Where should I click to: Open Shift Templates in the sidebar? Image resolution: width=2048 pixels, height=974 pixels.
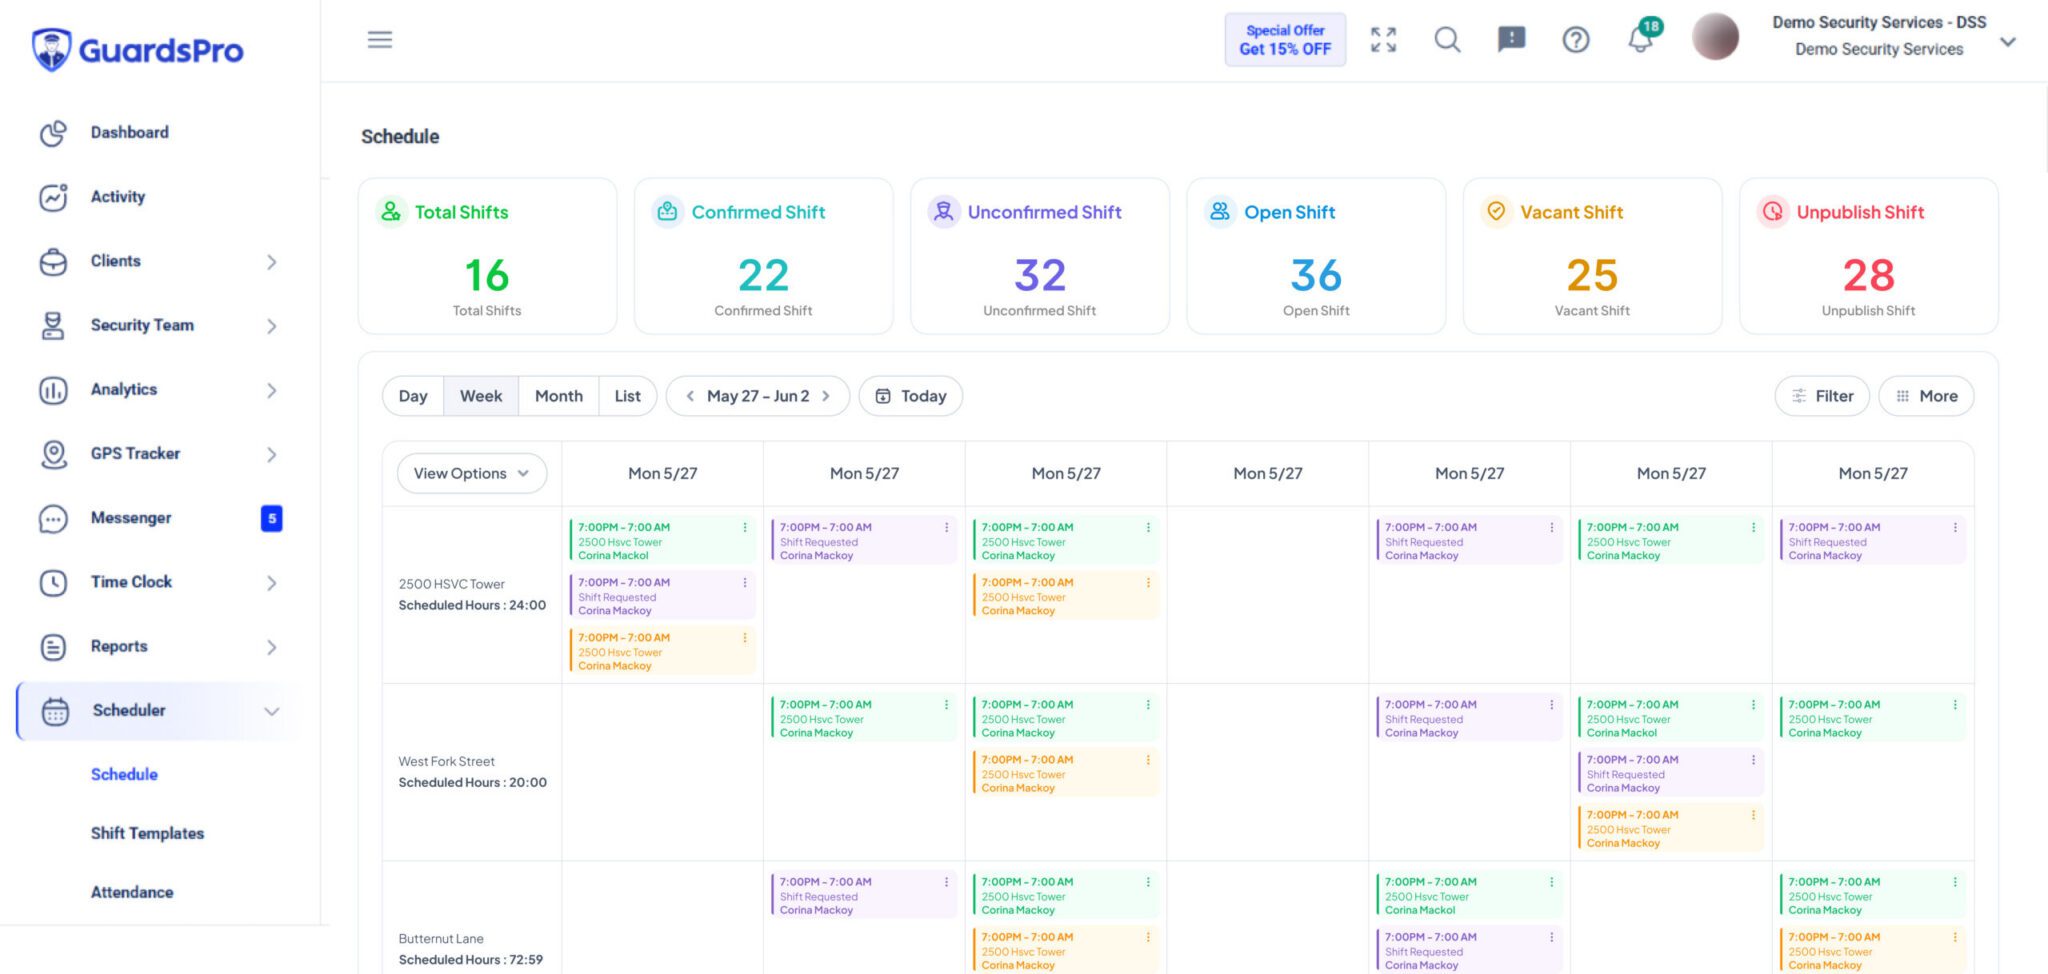(x=147, y=833)
